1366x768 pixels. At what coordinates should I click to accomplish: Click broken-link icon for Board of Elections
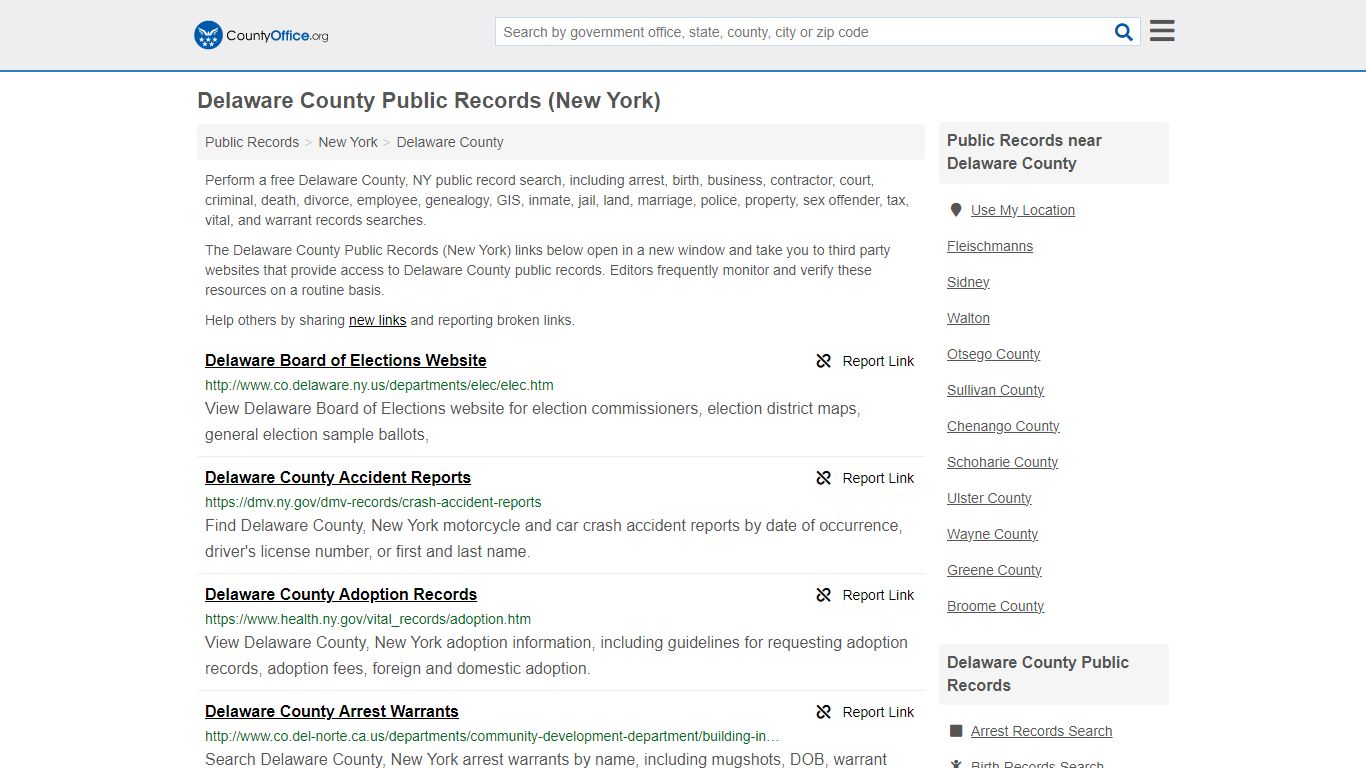point(824,361)
